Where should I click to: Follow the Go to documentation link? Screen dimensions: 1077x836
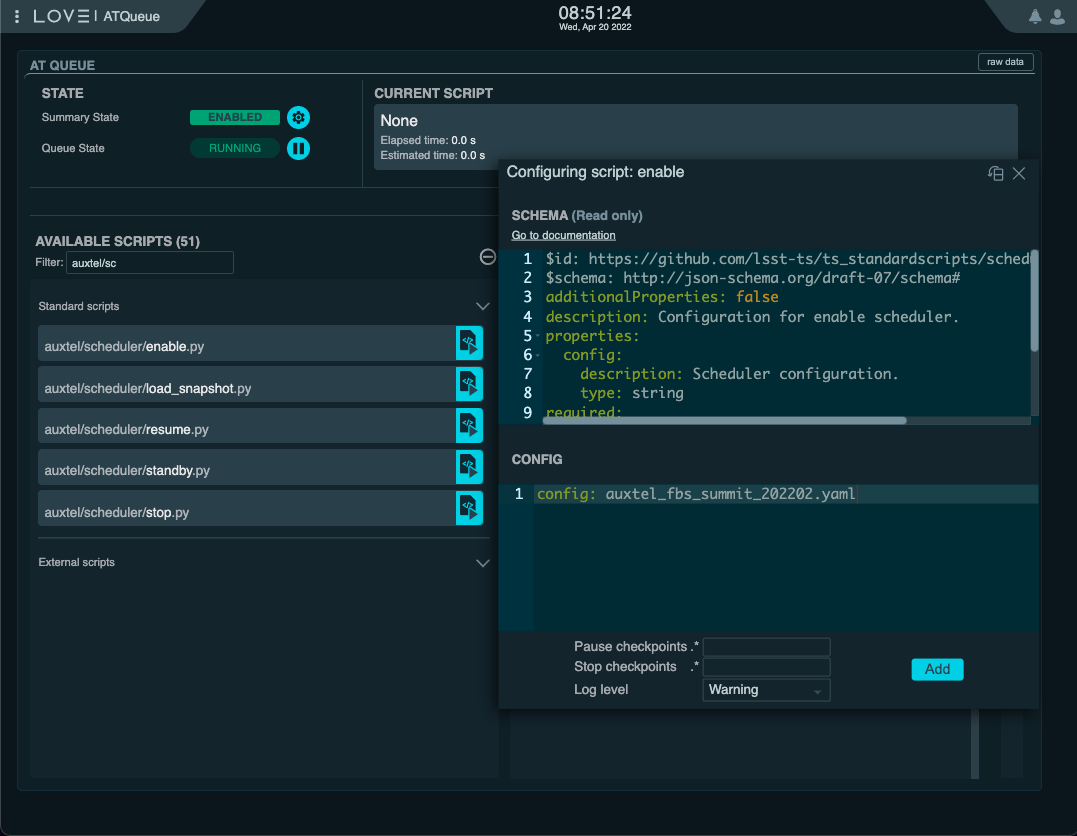tap(563, 234)
